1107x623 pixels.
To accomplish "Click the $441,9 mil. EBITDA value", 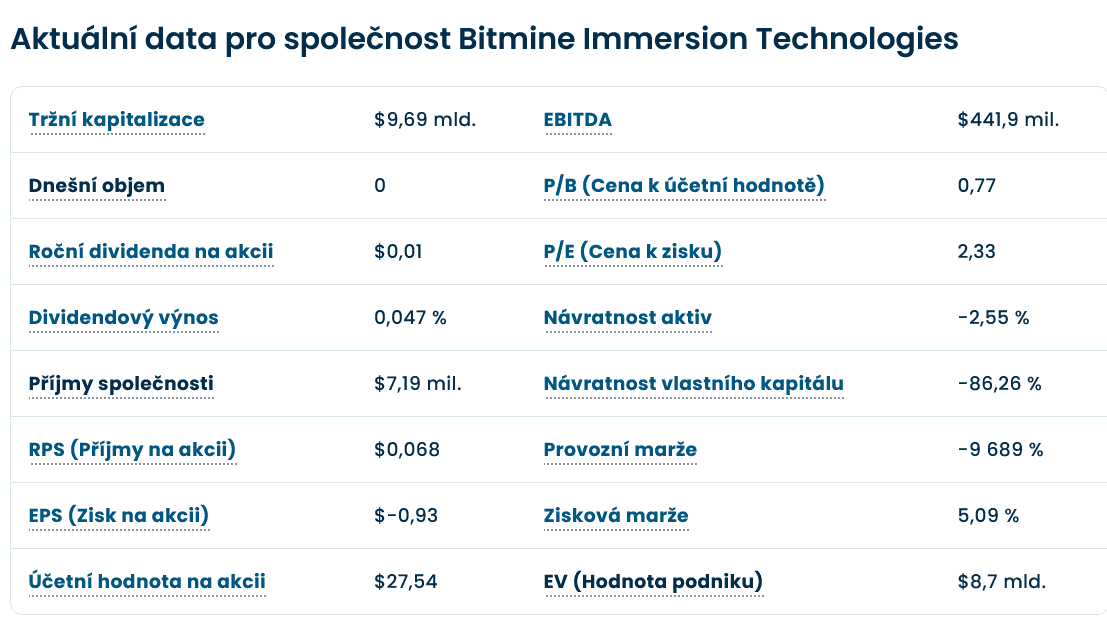I will [1008, 120].
